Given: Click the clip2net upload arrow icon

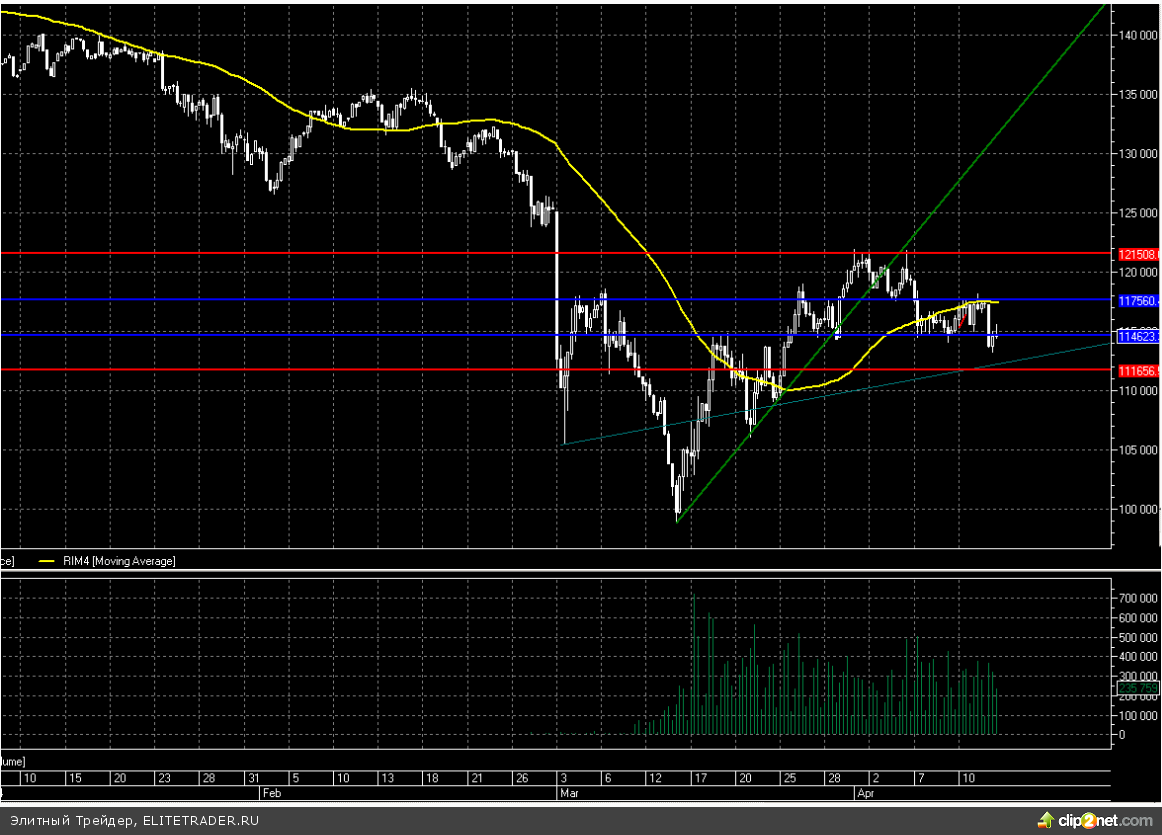Looking at the screenshot, I should [x=1046, y=820].
